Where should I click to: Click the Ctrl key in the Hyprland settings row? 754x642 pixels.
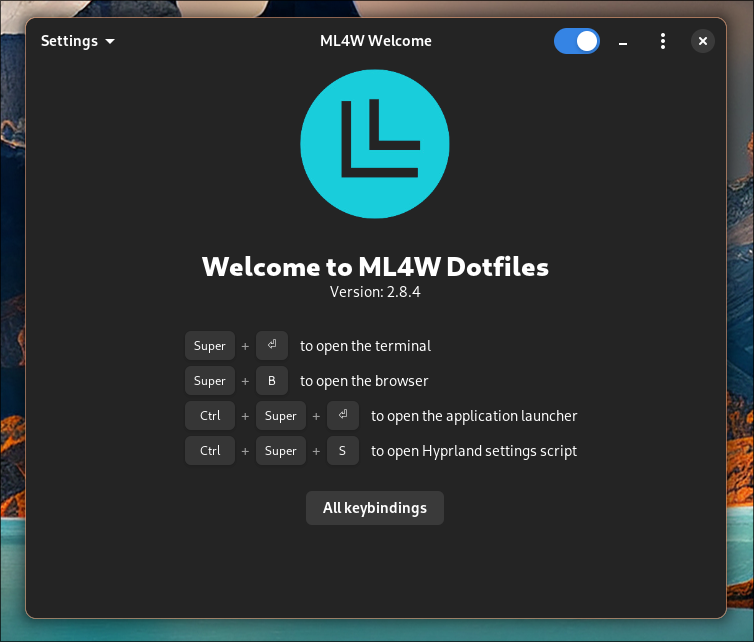(210, 451)
